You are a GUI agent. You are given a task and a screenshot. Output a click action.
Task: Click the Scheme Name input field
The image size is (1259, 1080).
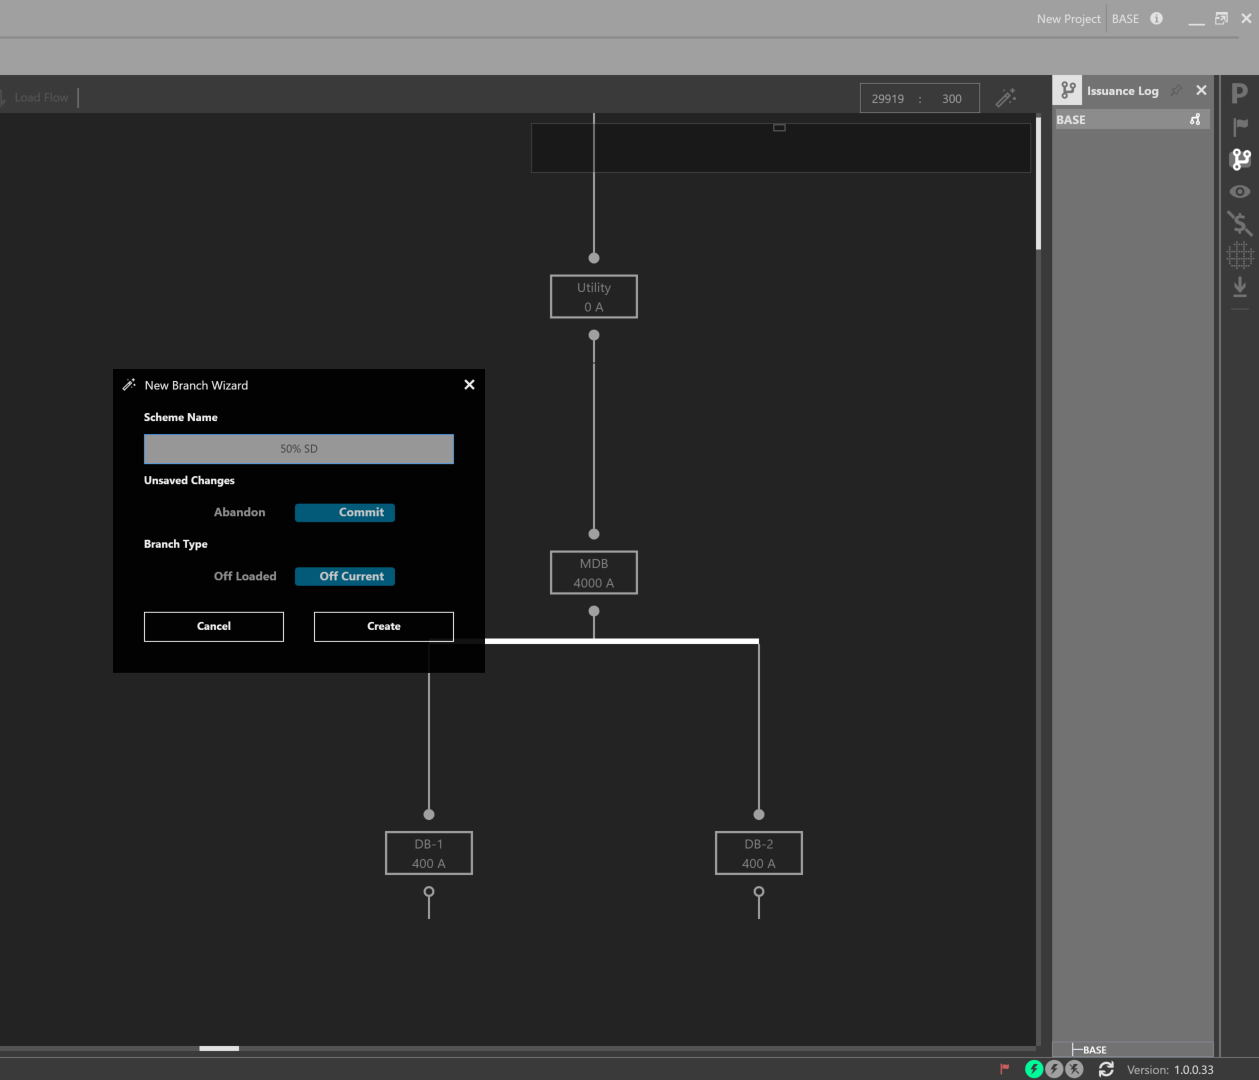[299, 449]
